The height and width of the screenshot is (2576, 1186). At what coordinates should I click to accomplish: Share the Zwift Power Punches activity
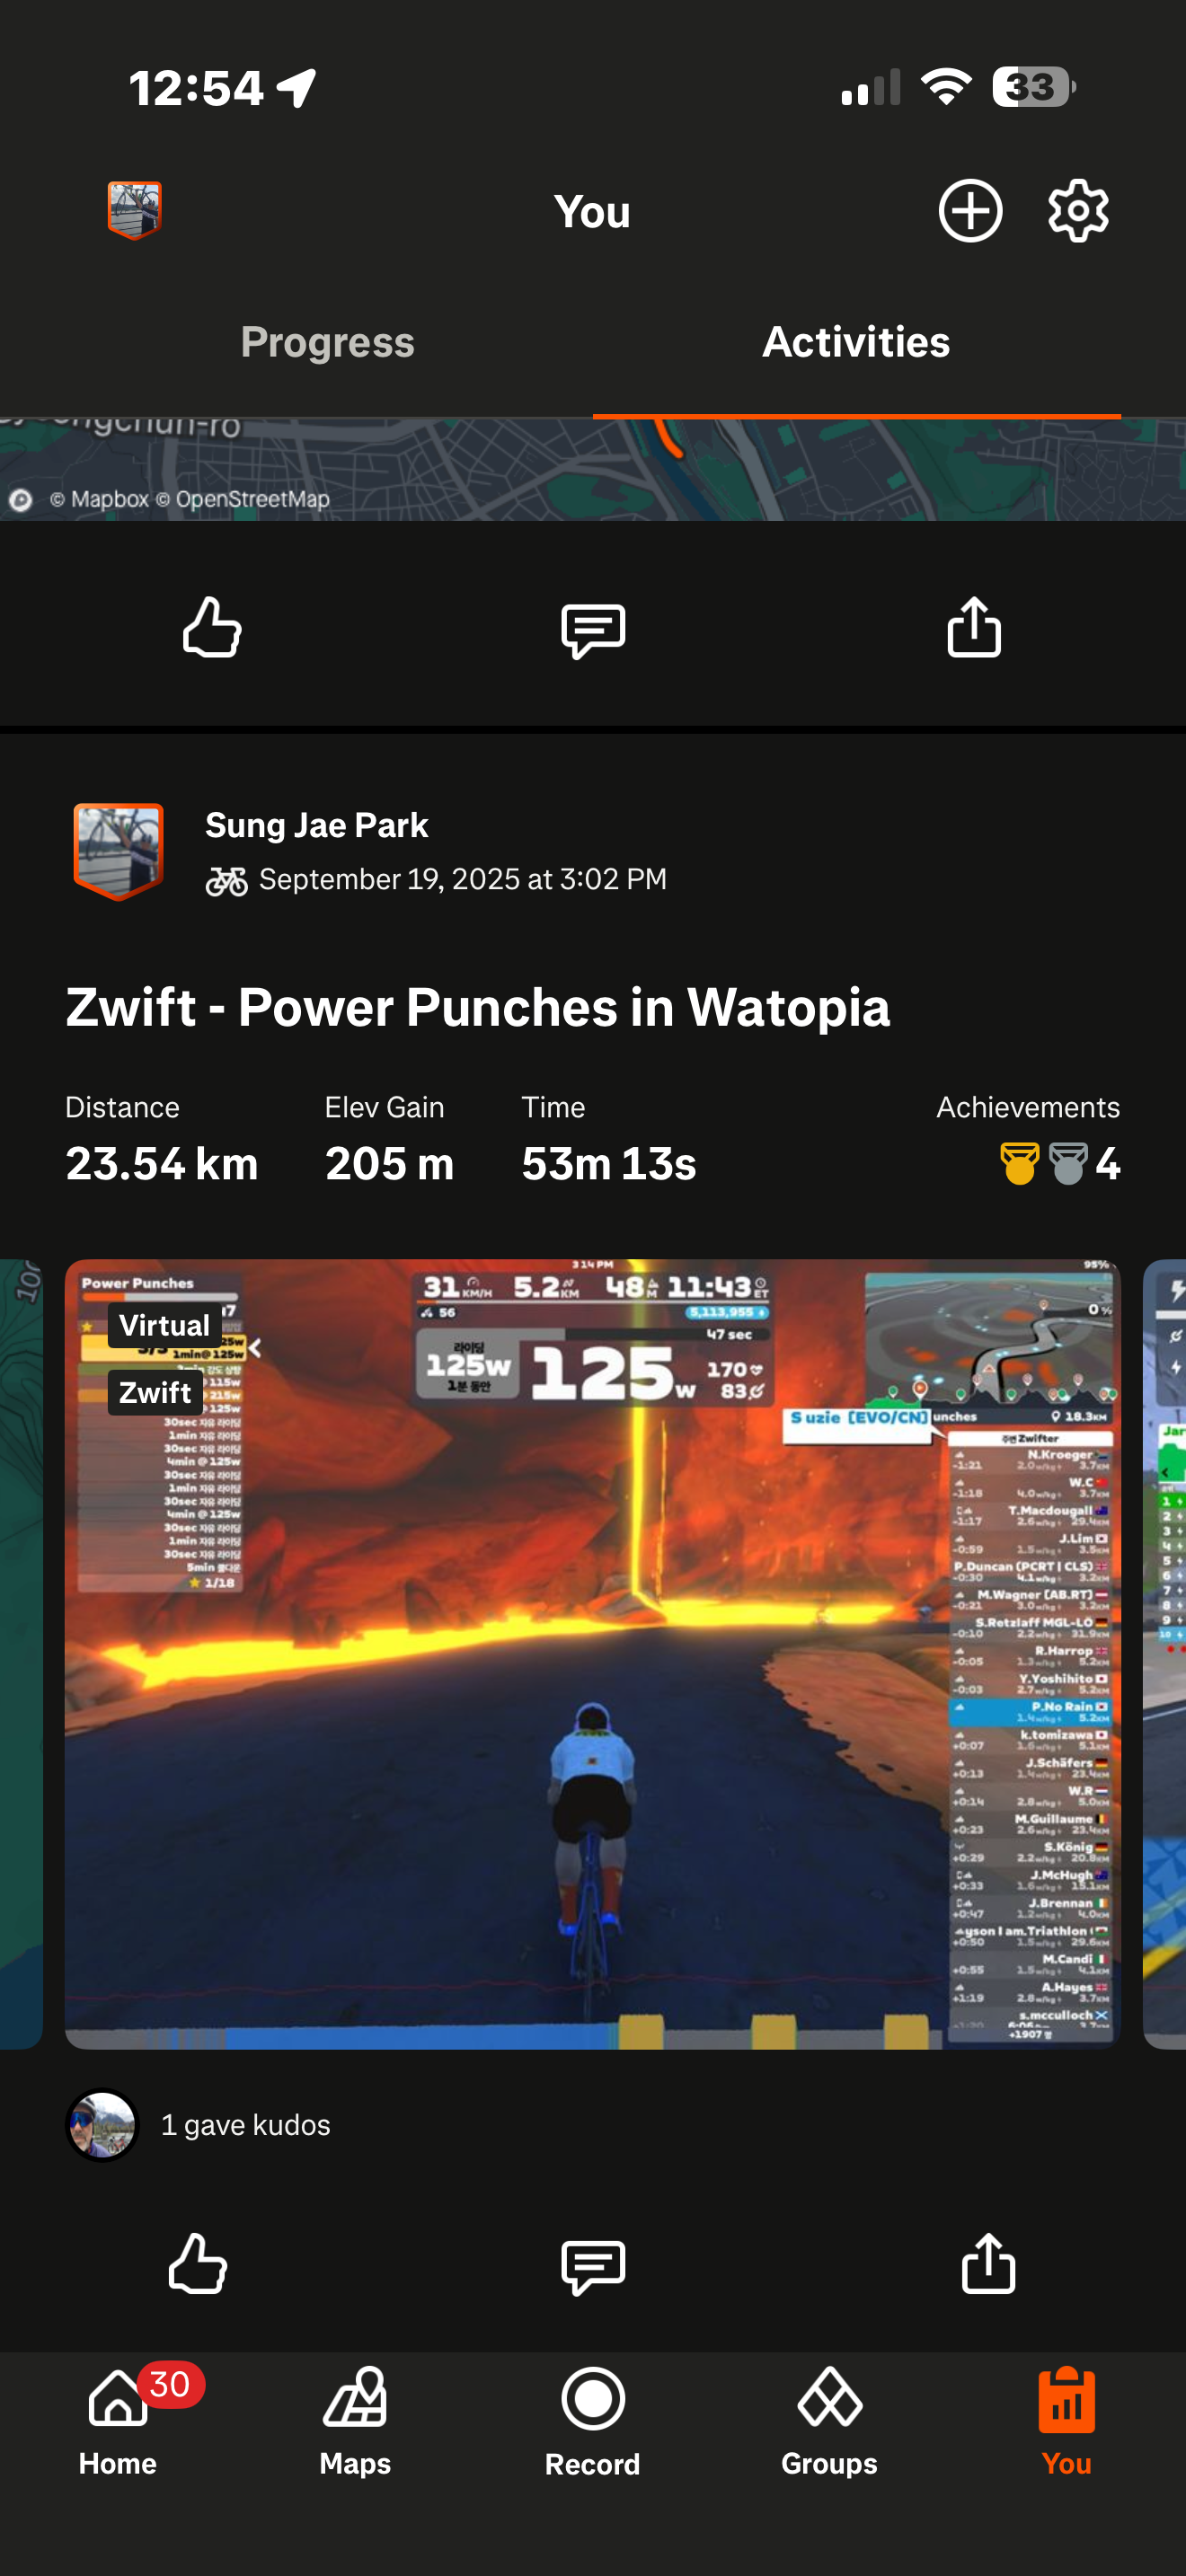point(988,2262)
